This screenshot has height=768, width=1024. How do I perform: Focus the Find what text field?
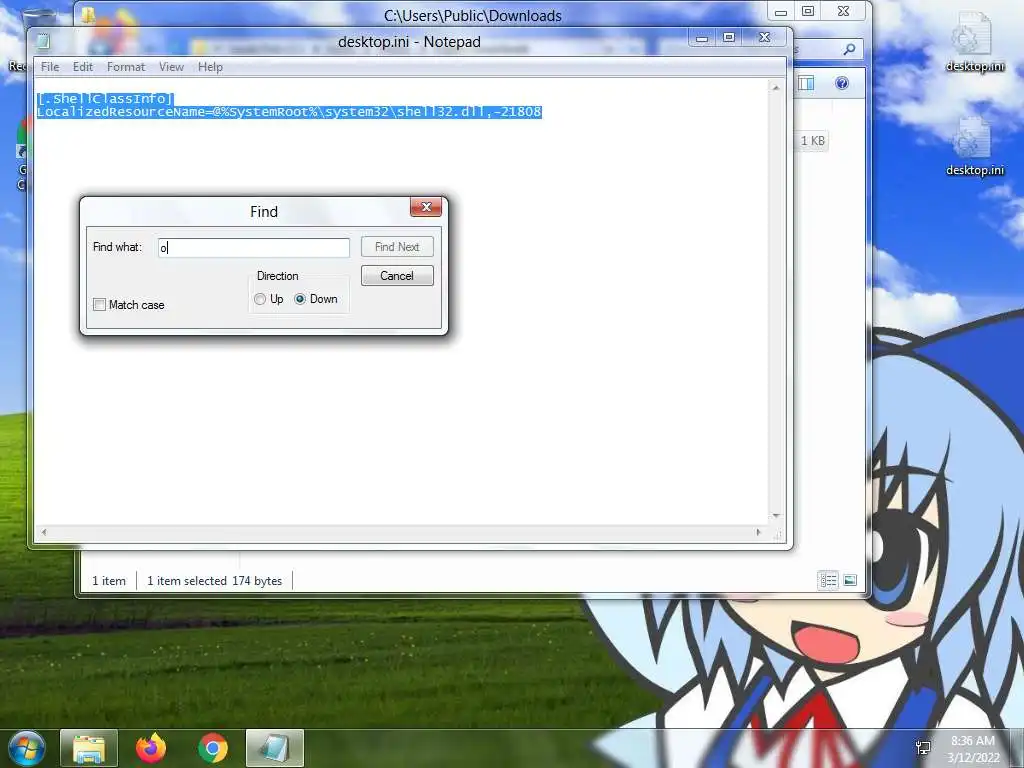(254, 248)
